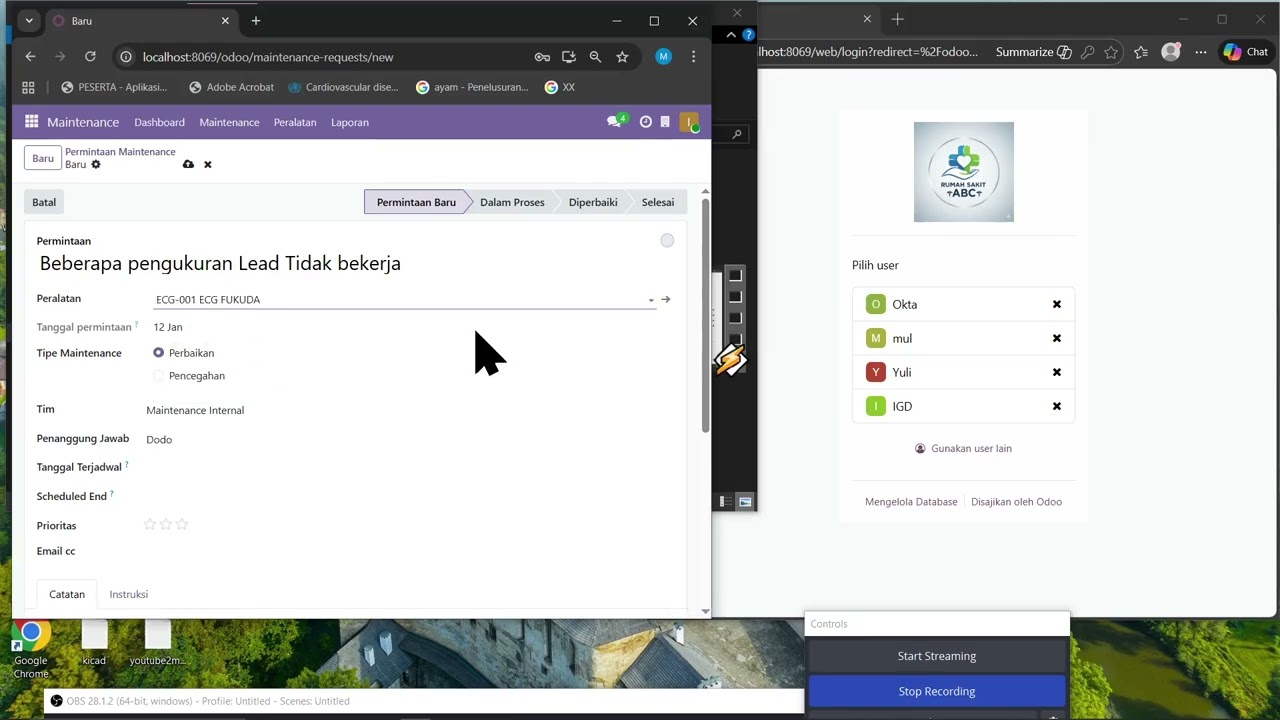Set stage to Dalam Proses

(x=512, y=202)
